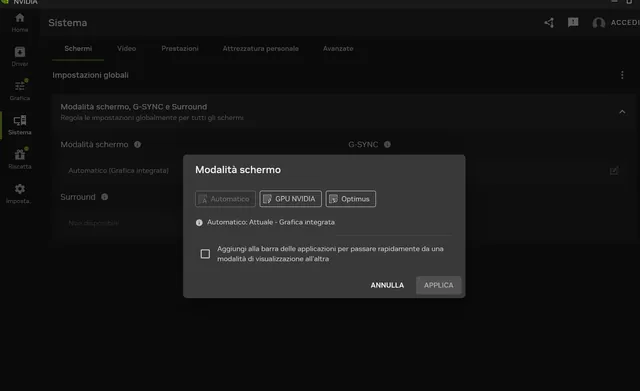Viewport: 640px width, 391px height.
Task: Switch to the Attrezzatura personale tab
Action: tap(260, 49)
